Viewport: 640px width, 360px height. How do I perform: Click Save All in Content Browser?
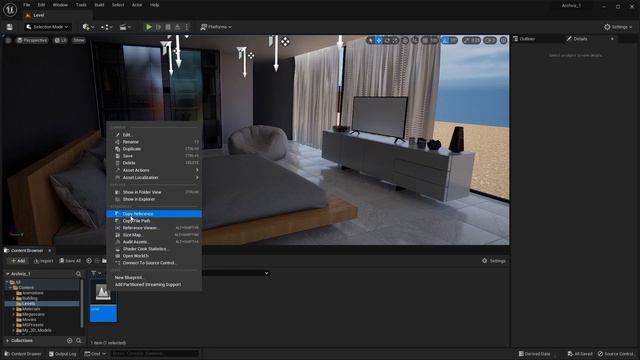[x=70, y=261]
